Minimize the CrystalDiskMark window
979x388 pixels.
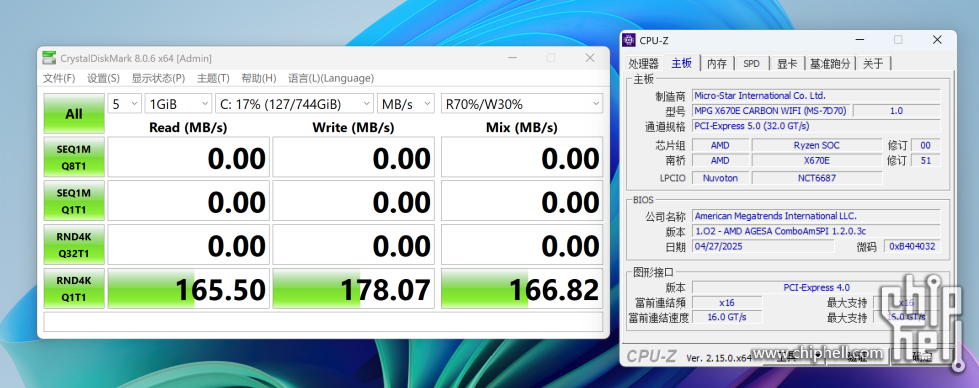(x=513, y=58)
